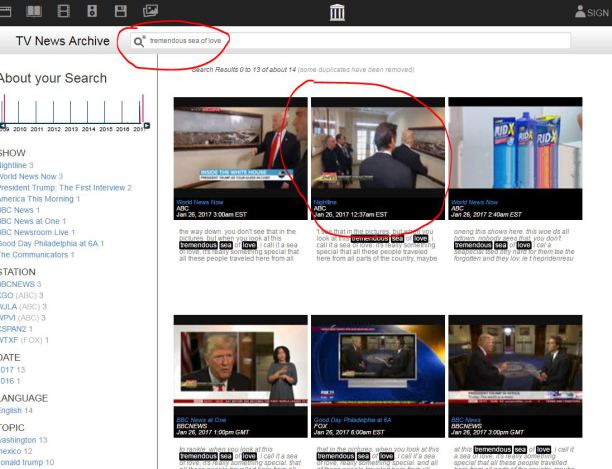612x469 pixels.
Task: Open World News Now 2:40am RidX thumbnail
Action: click(x=515, y=147)
